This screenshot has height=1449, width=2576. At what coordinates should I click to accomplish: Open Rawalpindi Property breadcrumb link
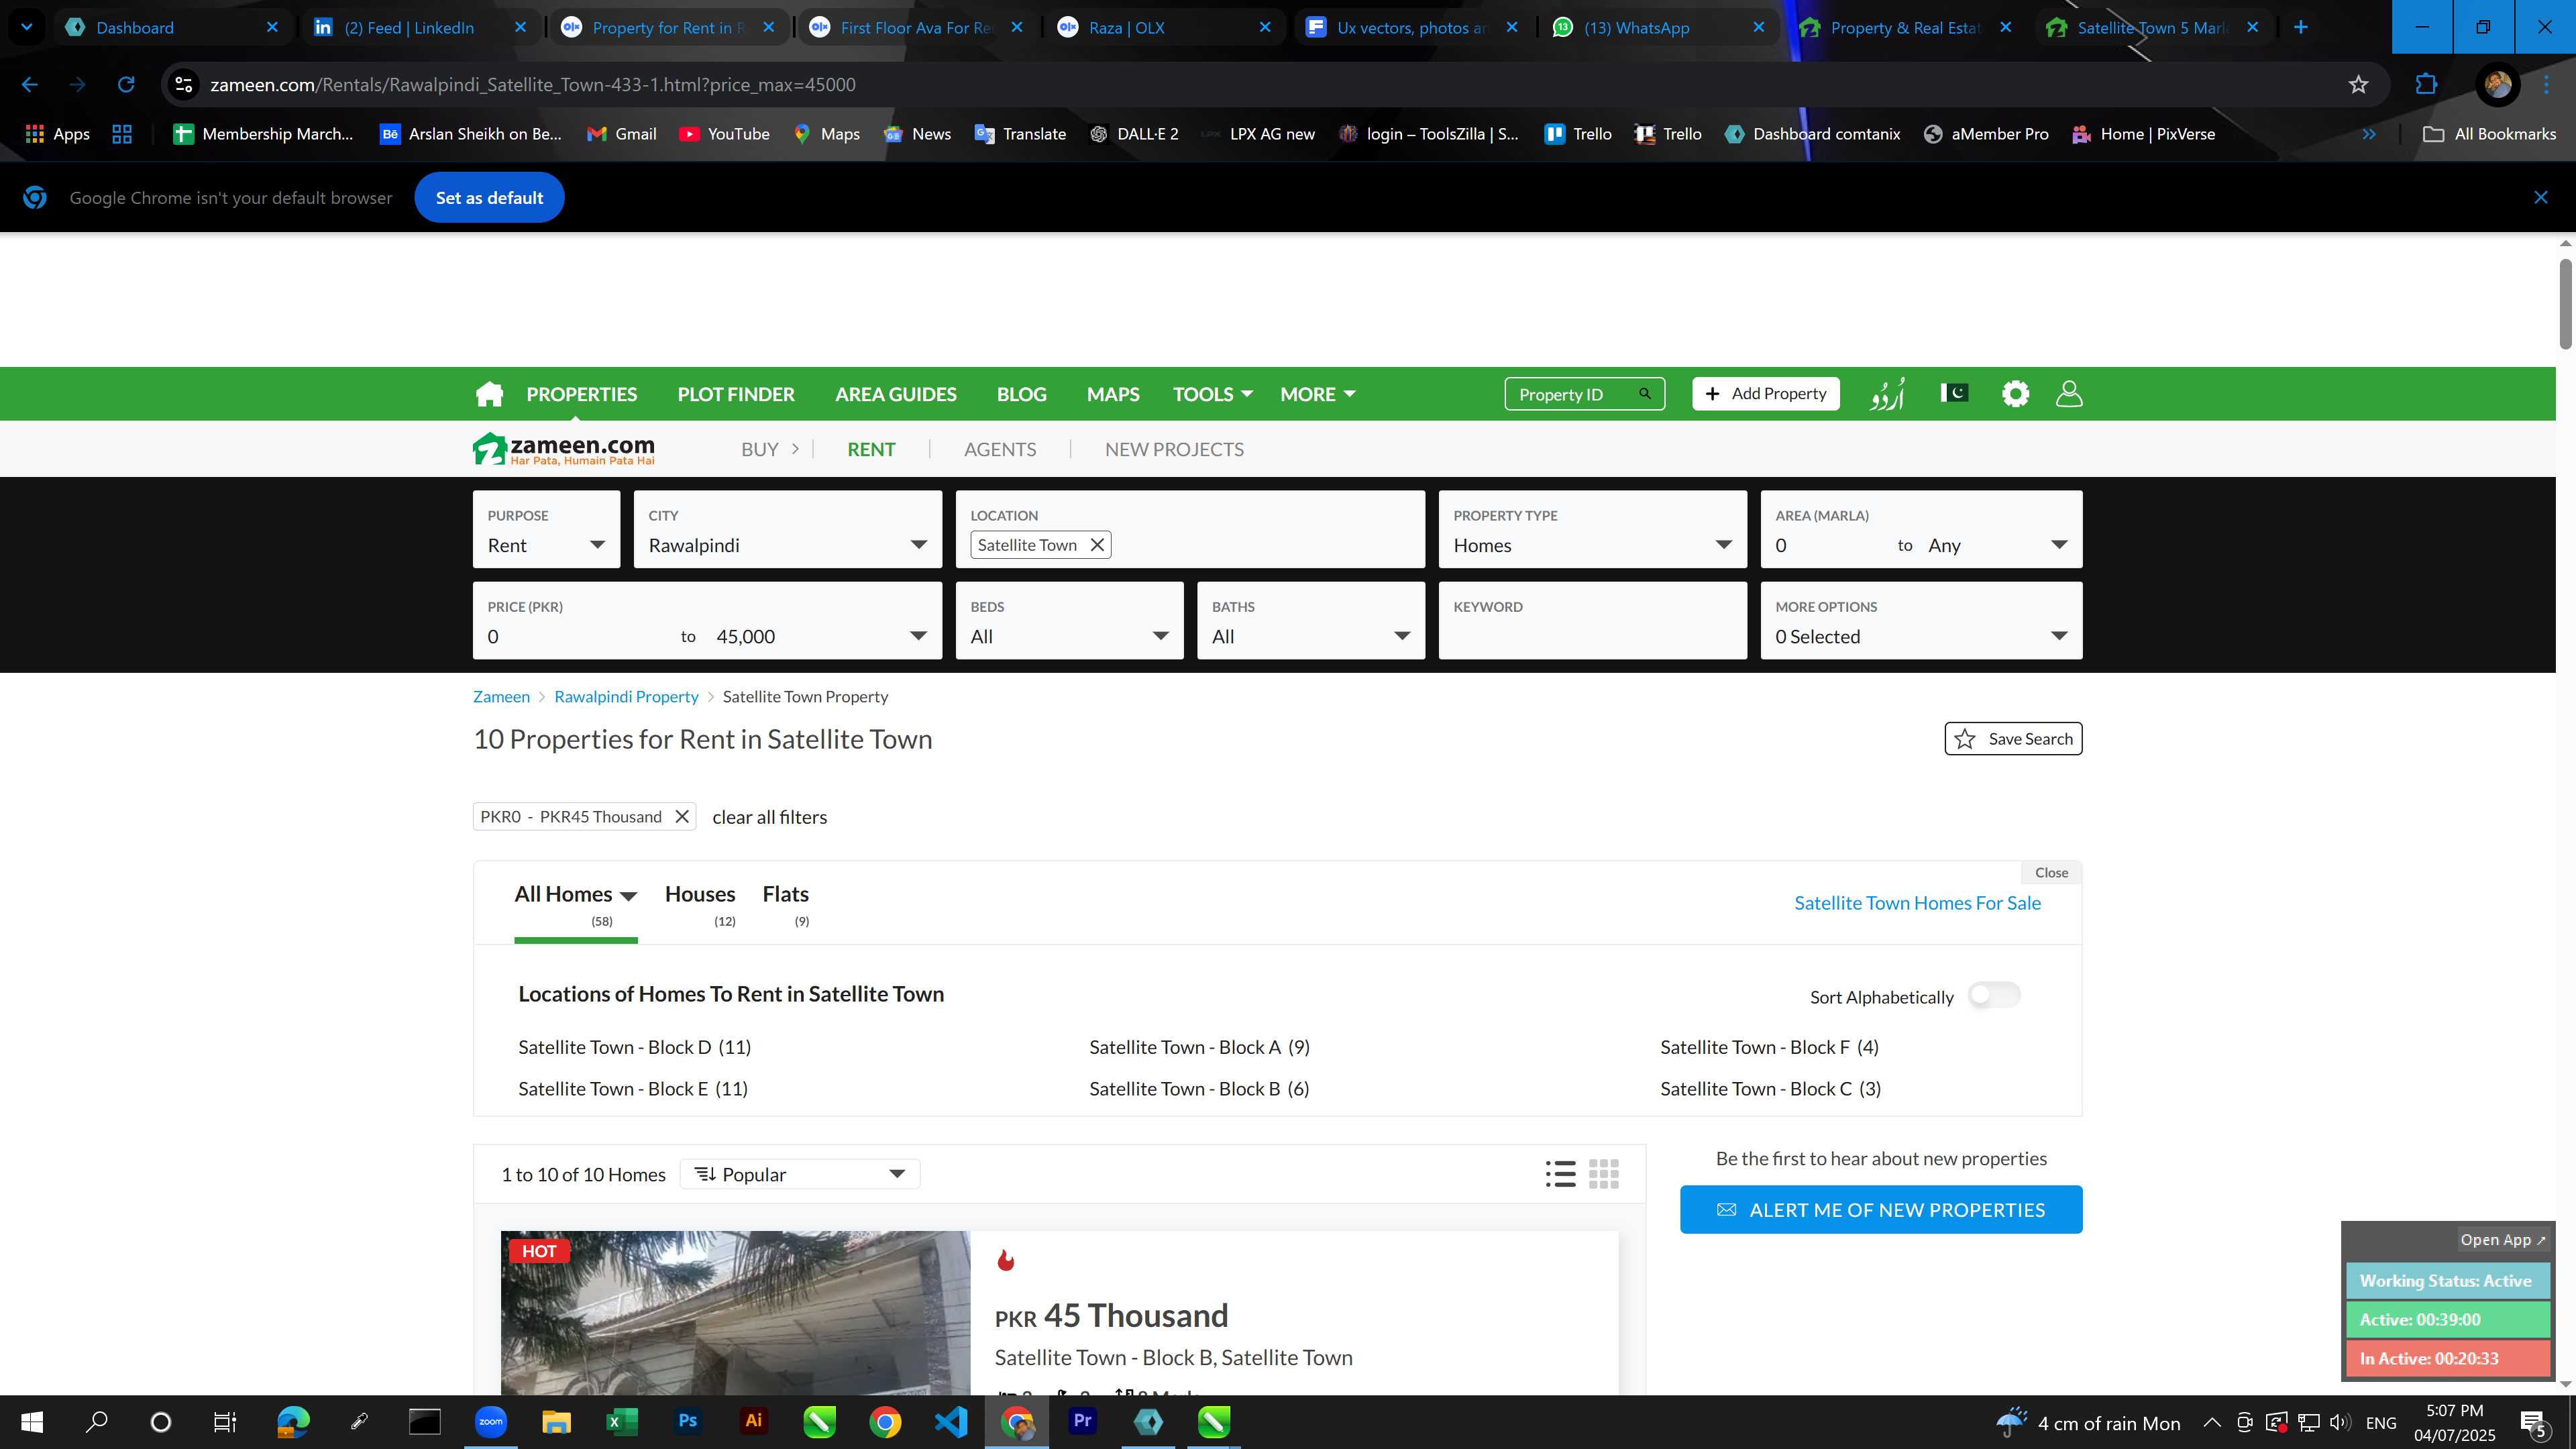626,697
